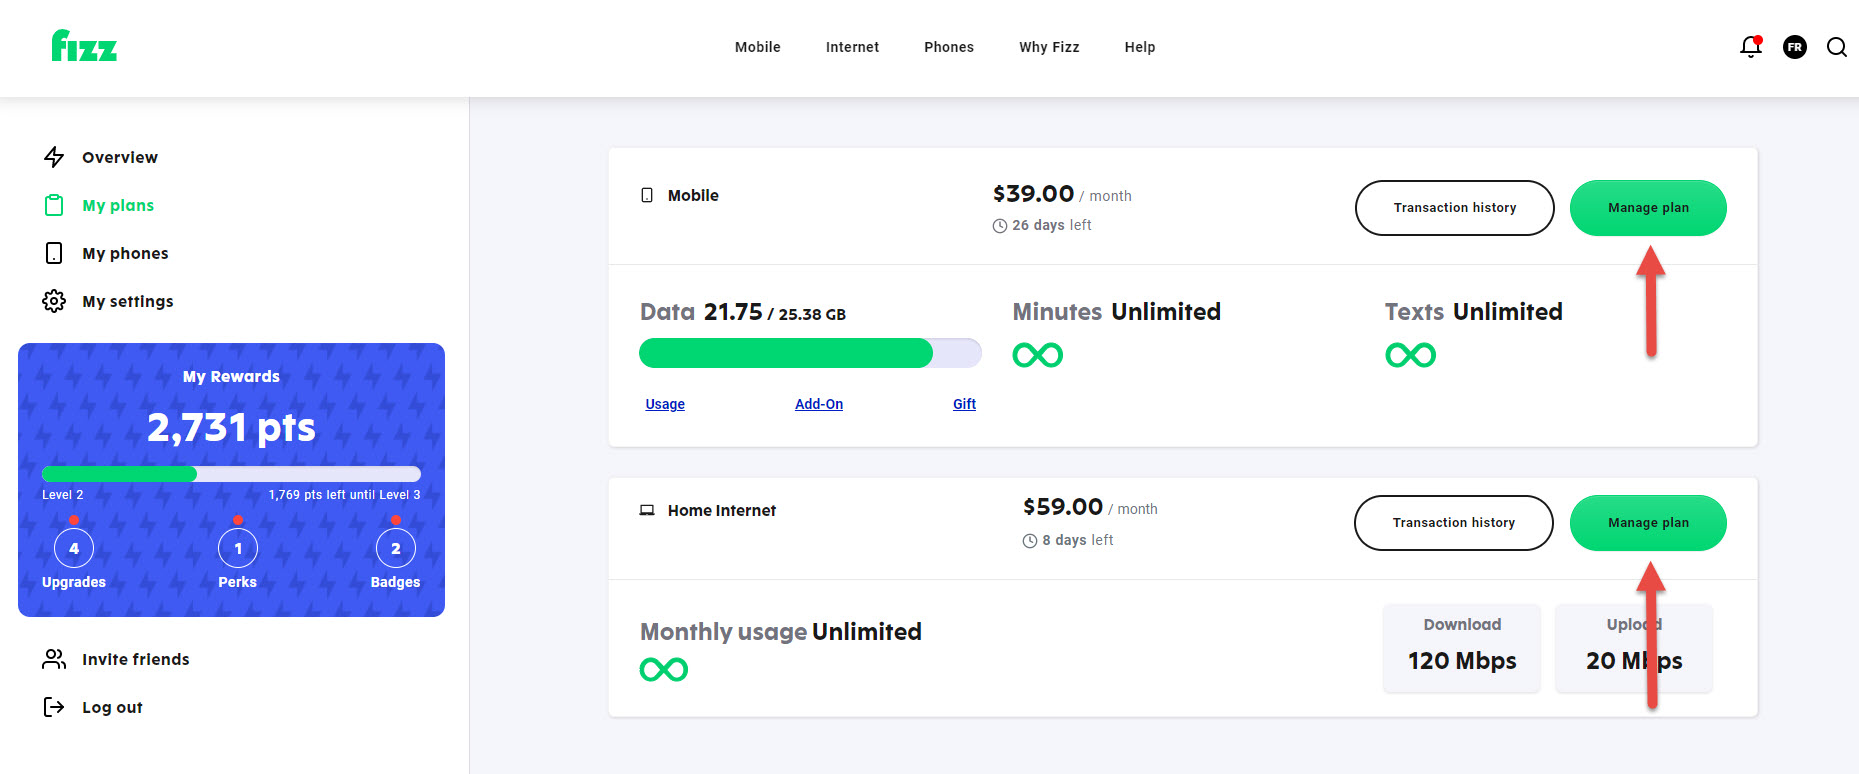1859x774 pixels.
Task: Open Transaction history for Mobile plan
Action: coord(1455,208)
